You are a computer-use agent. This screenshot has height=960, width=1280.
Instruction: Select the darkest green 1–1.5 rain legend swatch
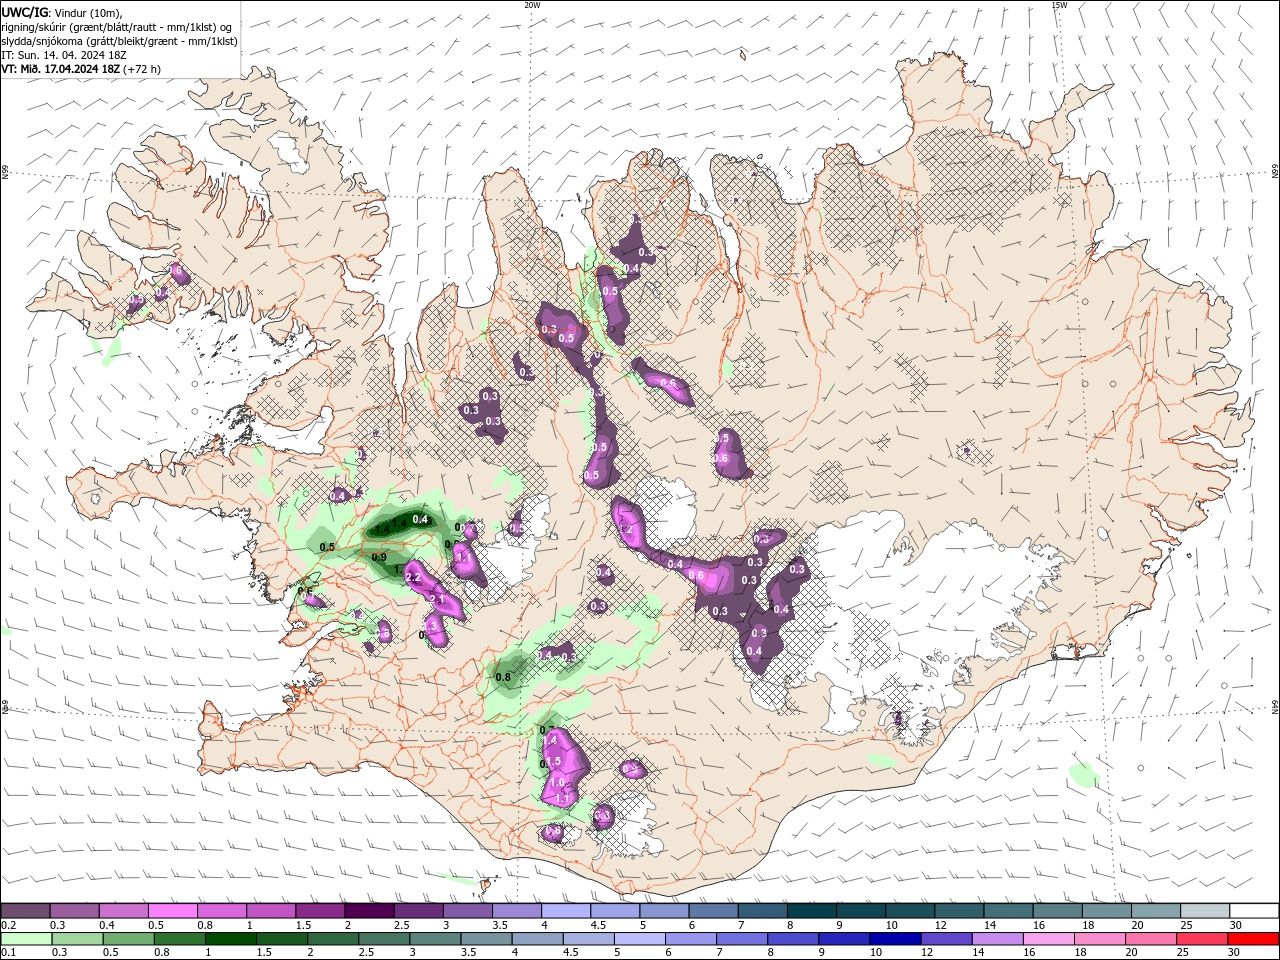tap(230, 939)
